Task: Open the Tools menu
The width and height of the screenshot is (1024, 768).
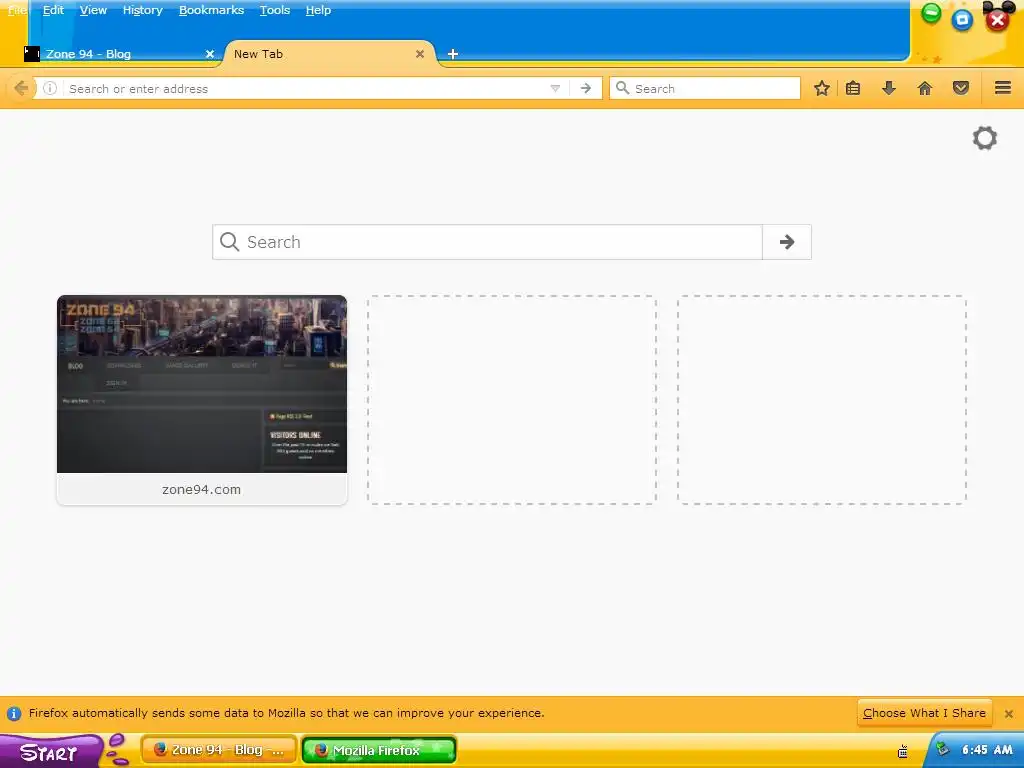Action: (x=275, y=10)
